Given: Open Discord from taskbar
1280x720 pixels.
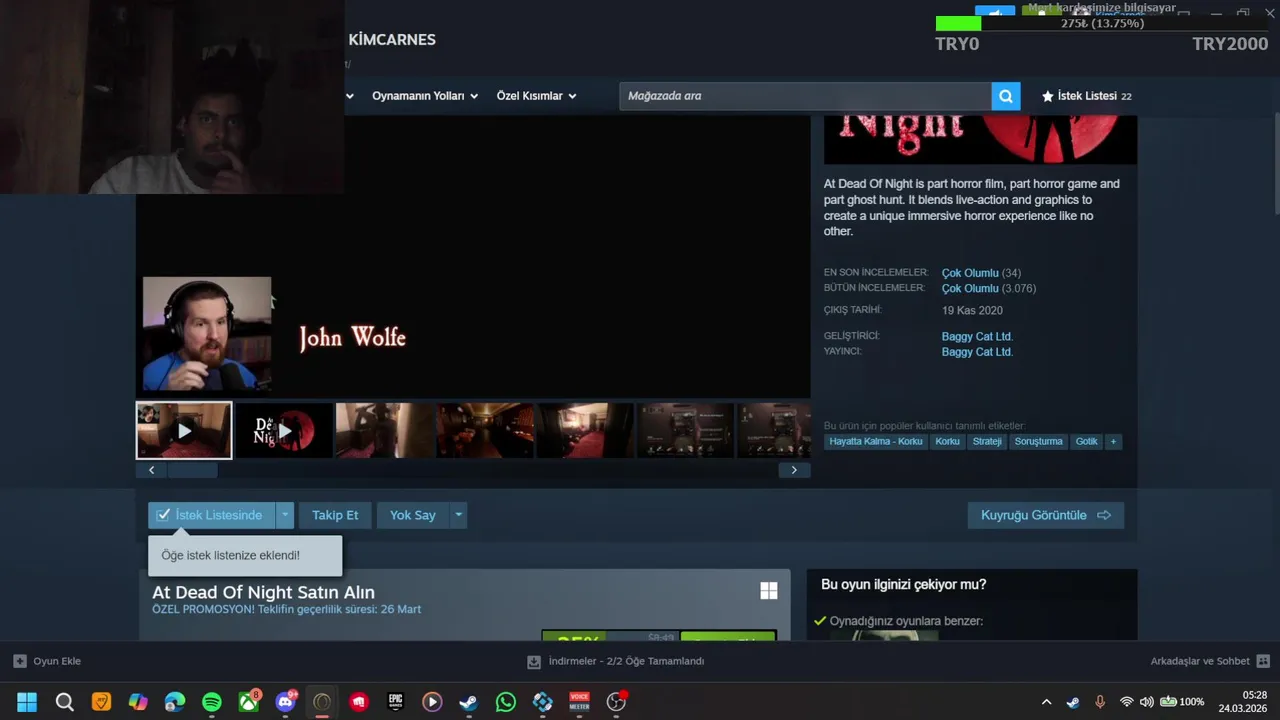Looking at the screenshot, I should (x=285, y=702).
